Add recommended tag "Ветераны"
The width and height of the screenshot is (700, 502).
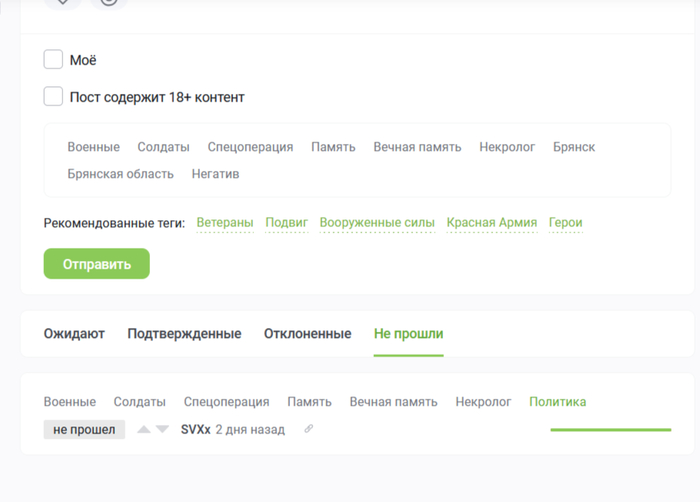[225, 223]
